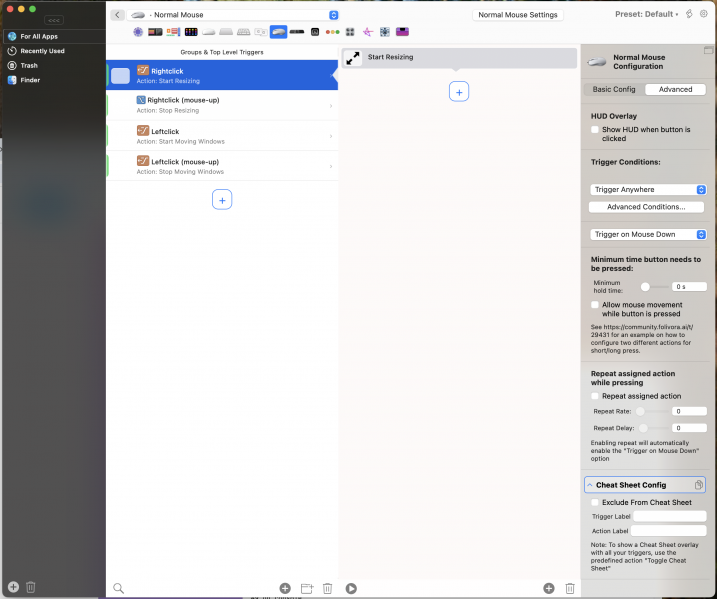This screenshot has width=717, height=599.
Task: Check Allow mouse movement while button pressed
Action: 595,305
